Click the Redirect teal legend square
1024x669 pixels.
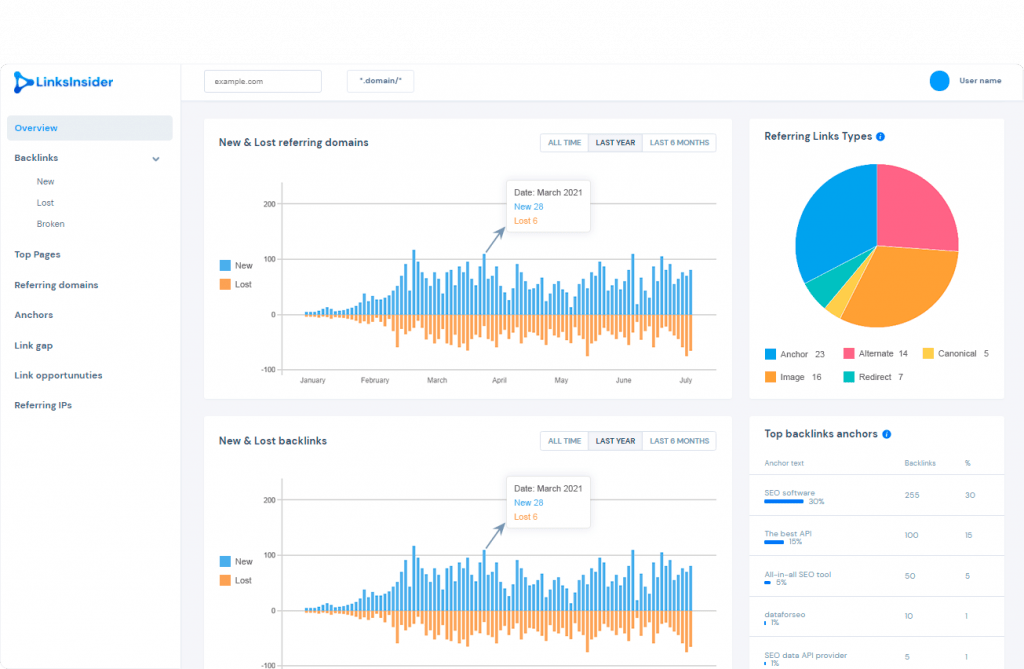849,377
